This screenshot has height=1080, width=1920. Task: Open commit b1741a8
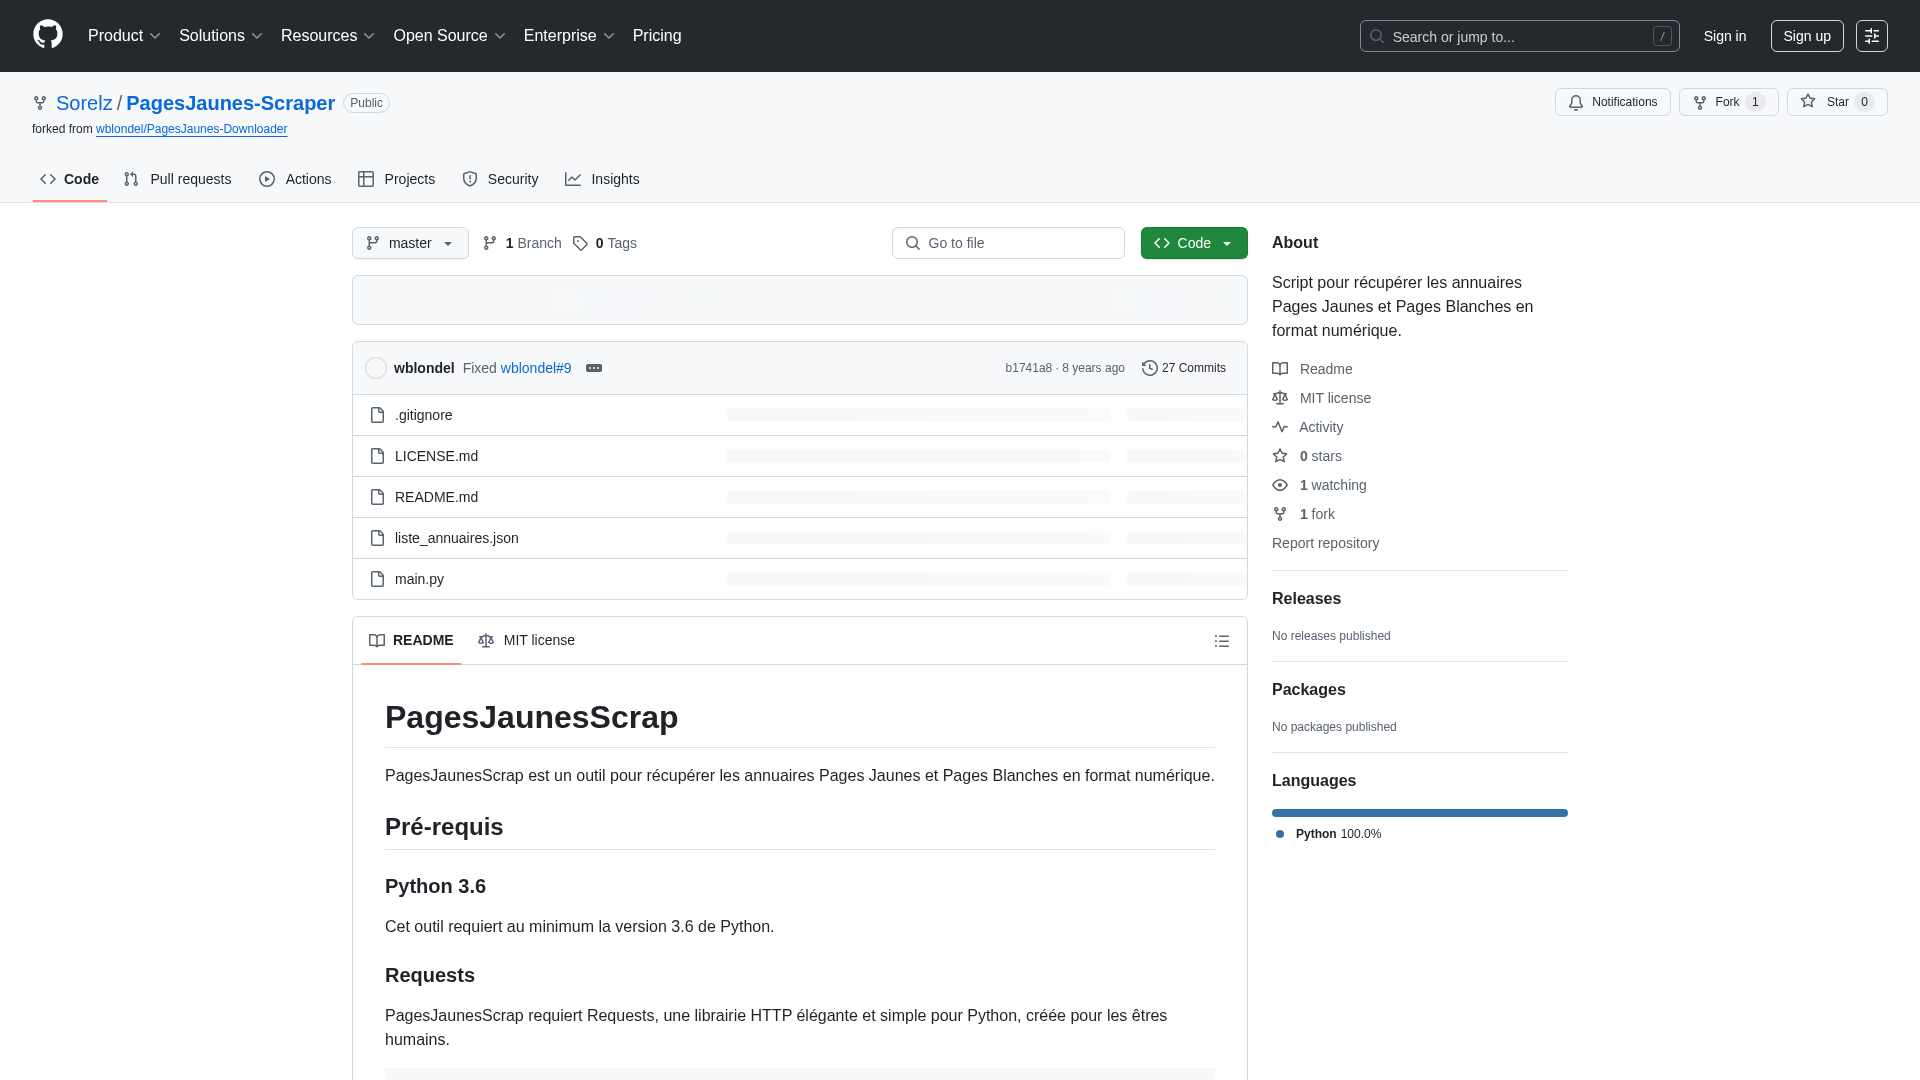tap(1028, 368)
